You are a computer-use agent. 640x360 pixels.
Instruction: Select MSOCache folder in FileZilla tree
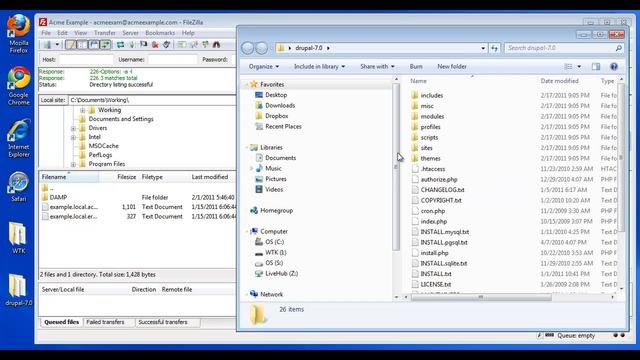coord(103,146)
